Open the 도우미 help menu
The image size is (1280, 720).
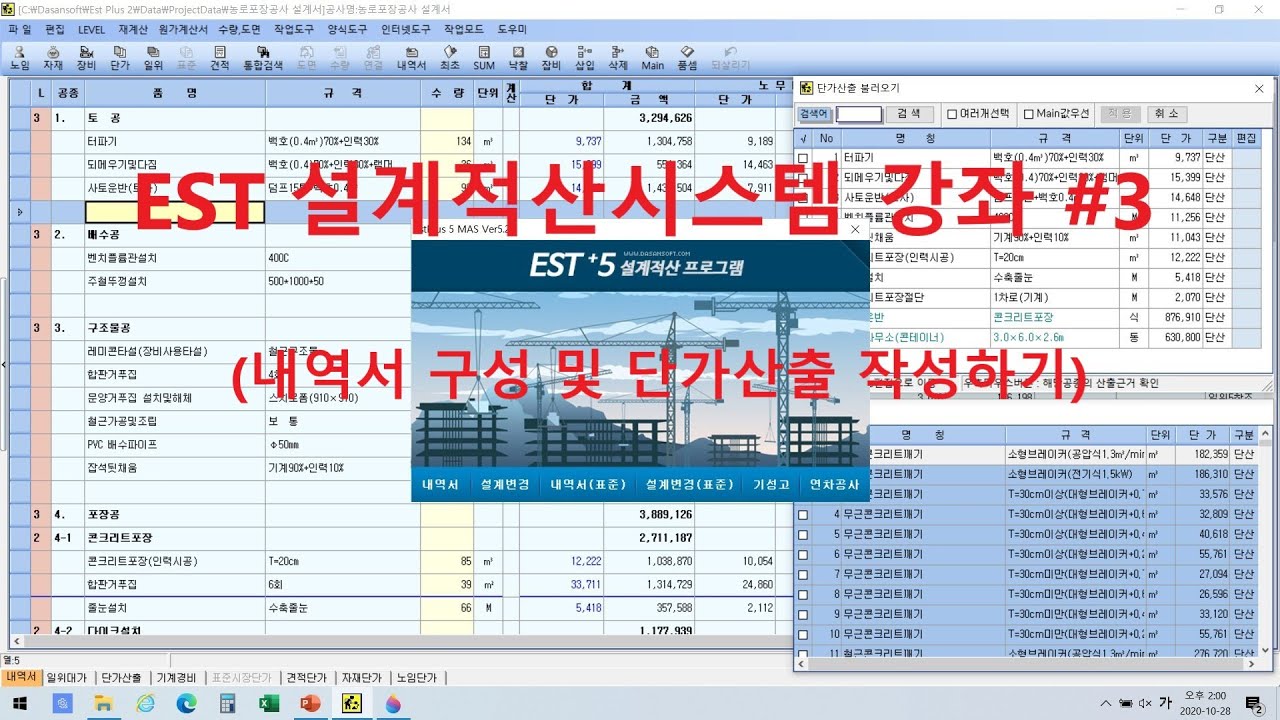512,29
